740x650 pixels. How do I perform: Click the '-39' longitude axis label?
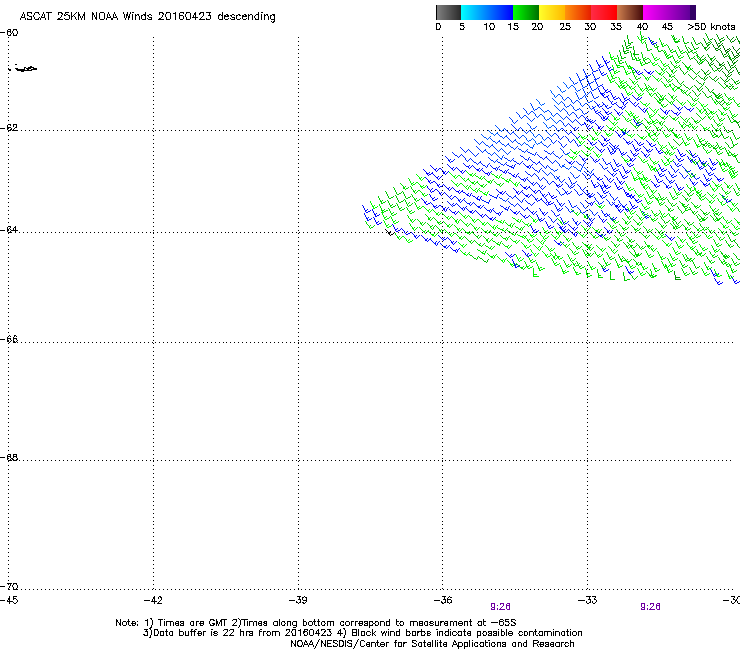pos(298,600)
